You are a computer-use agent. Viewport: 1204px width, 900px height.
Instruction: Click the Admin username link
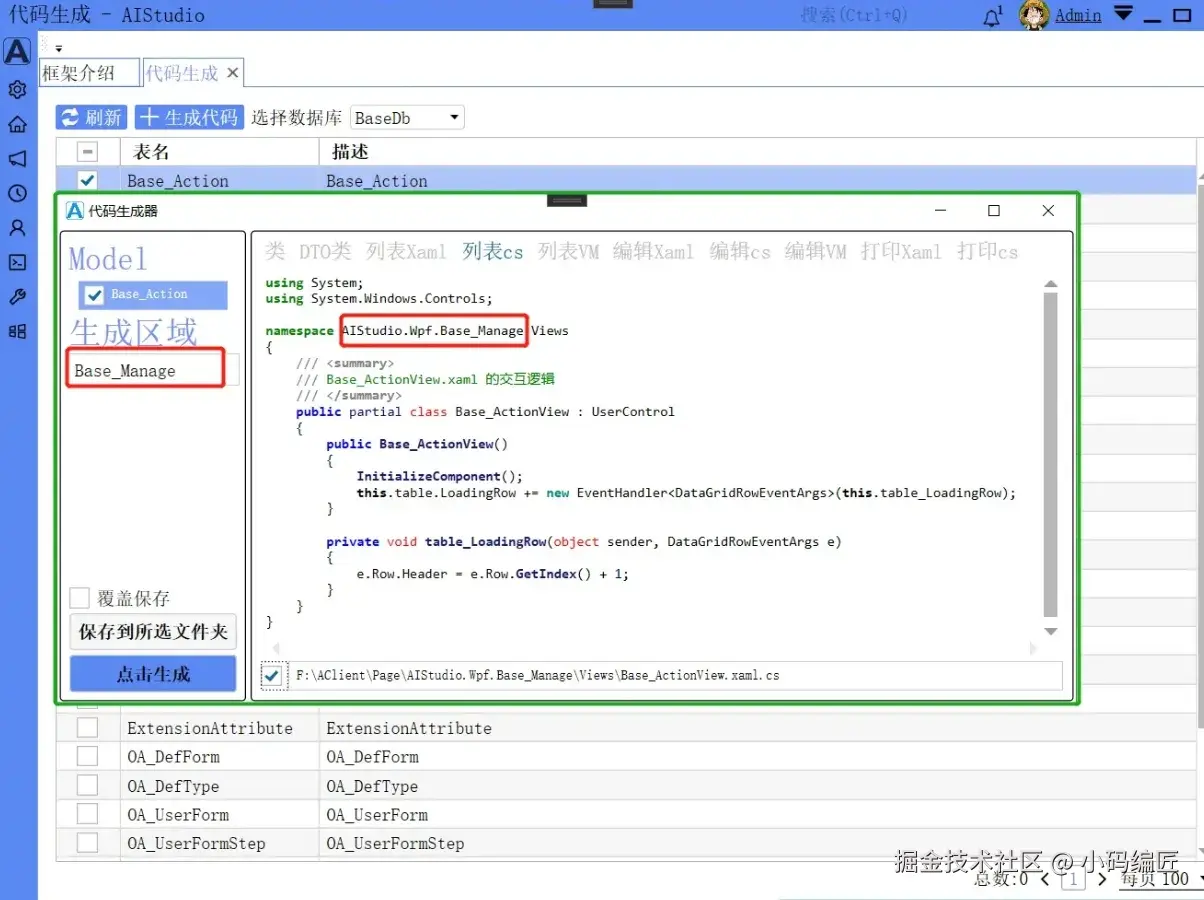1078,16
